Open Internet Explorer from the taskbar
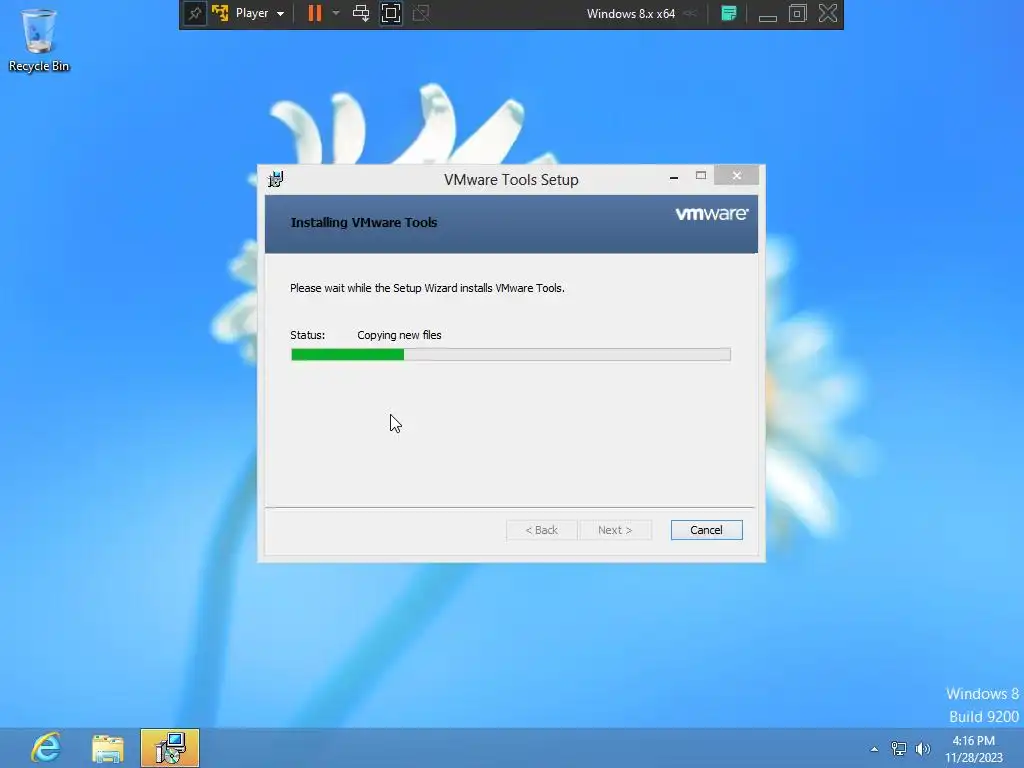The width and height of the screenshot is (1024, 768). coord(46,748)
